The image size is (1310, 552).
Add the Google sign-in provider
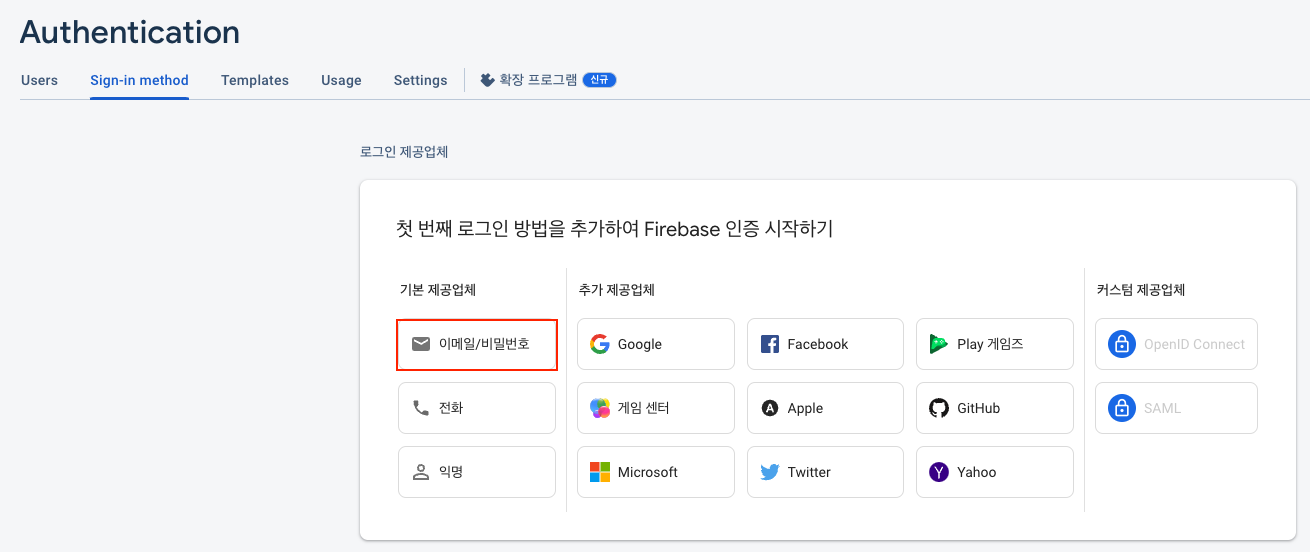pos(656,344)
